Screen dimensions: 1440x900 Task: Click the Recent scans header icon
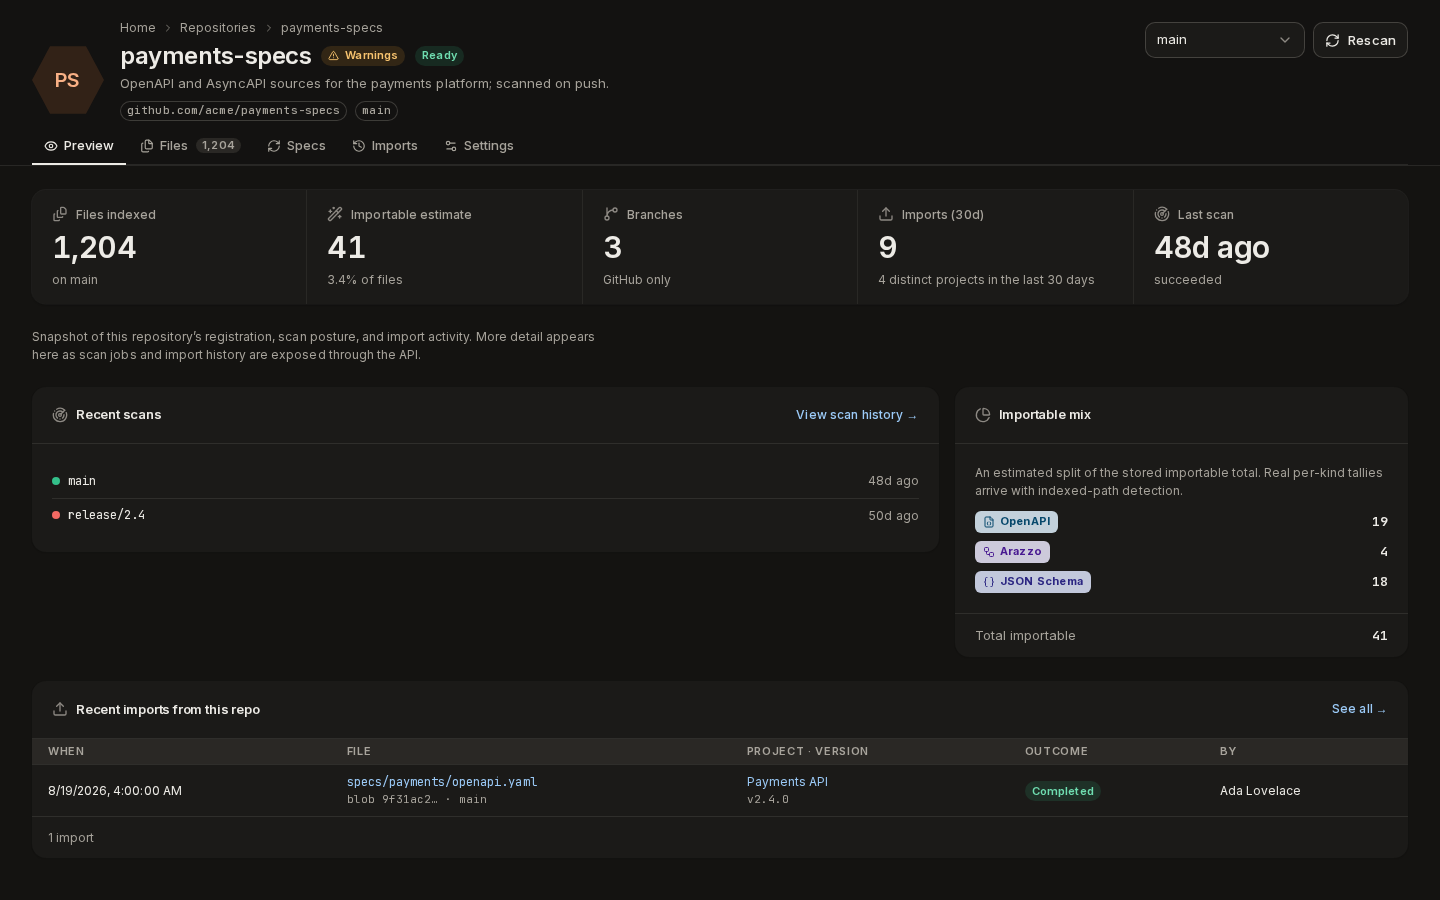[x=60, y=415]
